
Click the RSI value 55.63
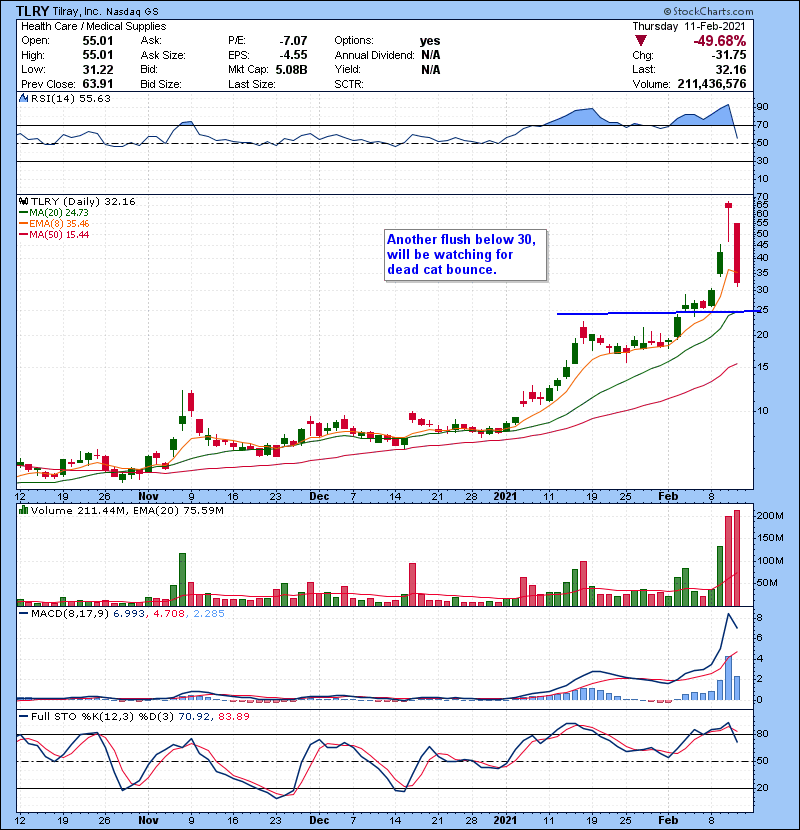(94, 98)
